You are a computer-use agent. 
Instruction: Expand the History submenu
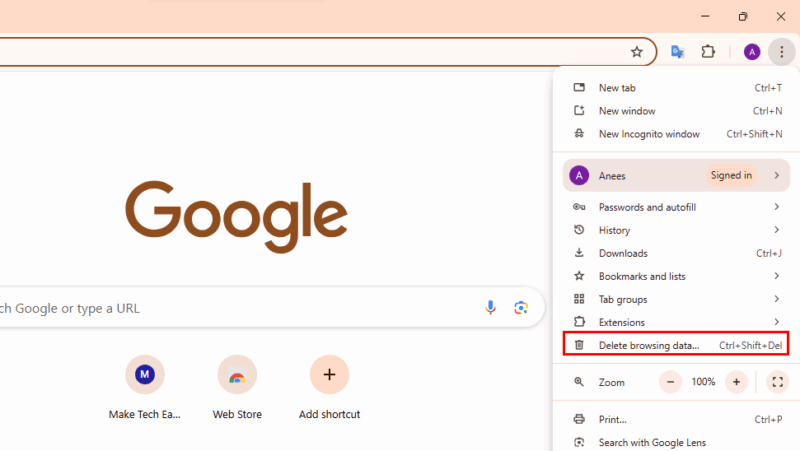pos(675,230)
